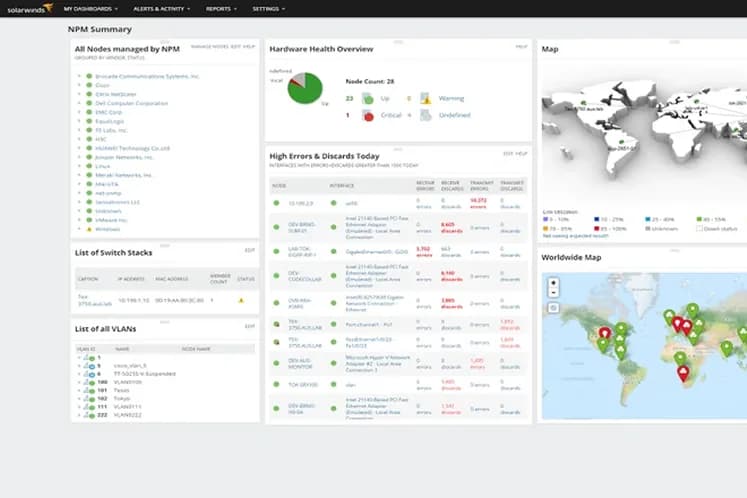
Task: Click the red pin in North America
Action: pyautogui.click(x=605, y=332)
